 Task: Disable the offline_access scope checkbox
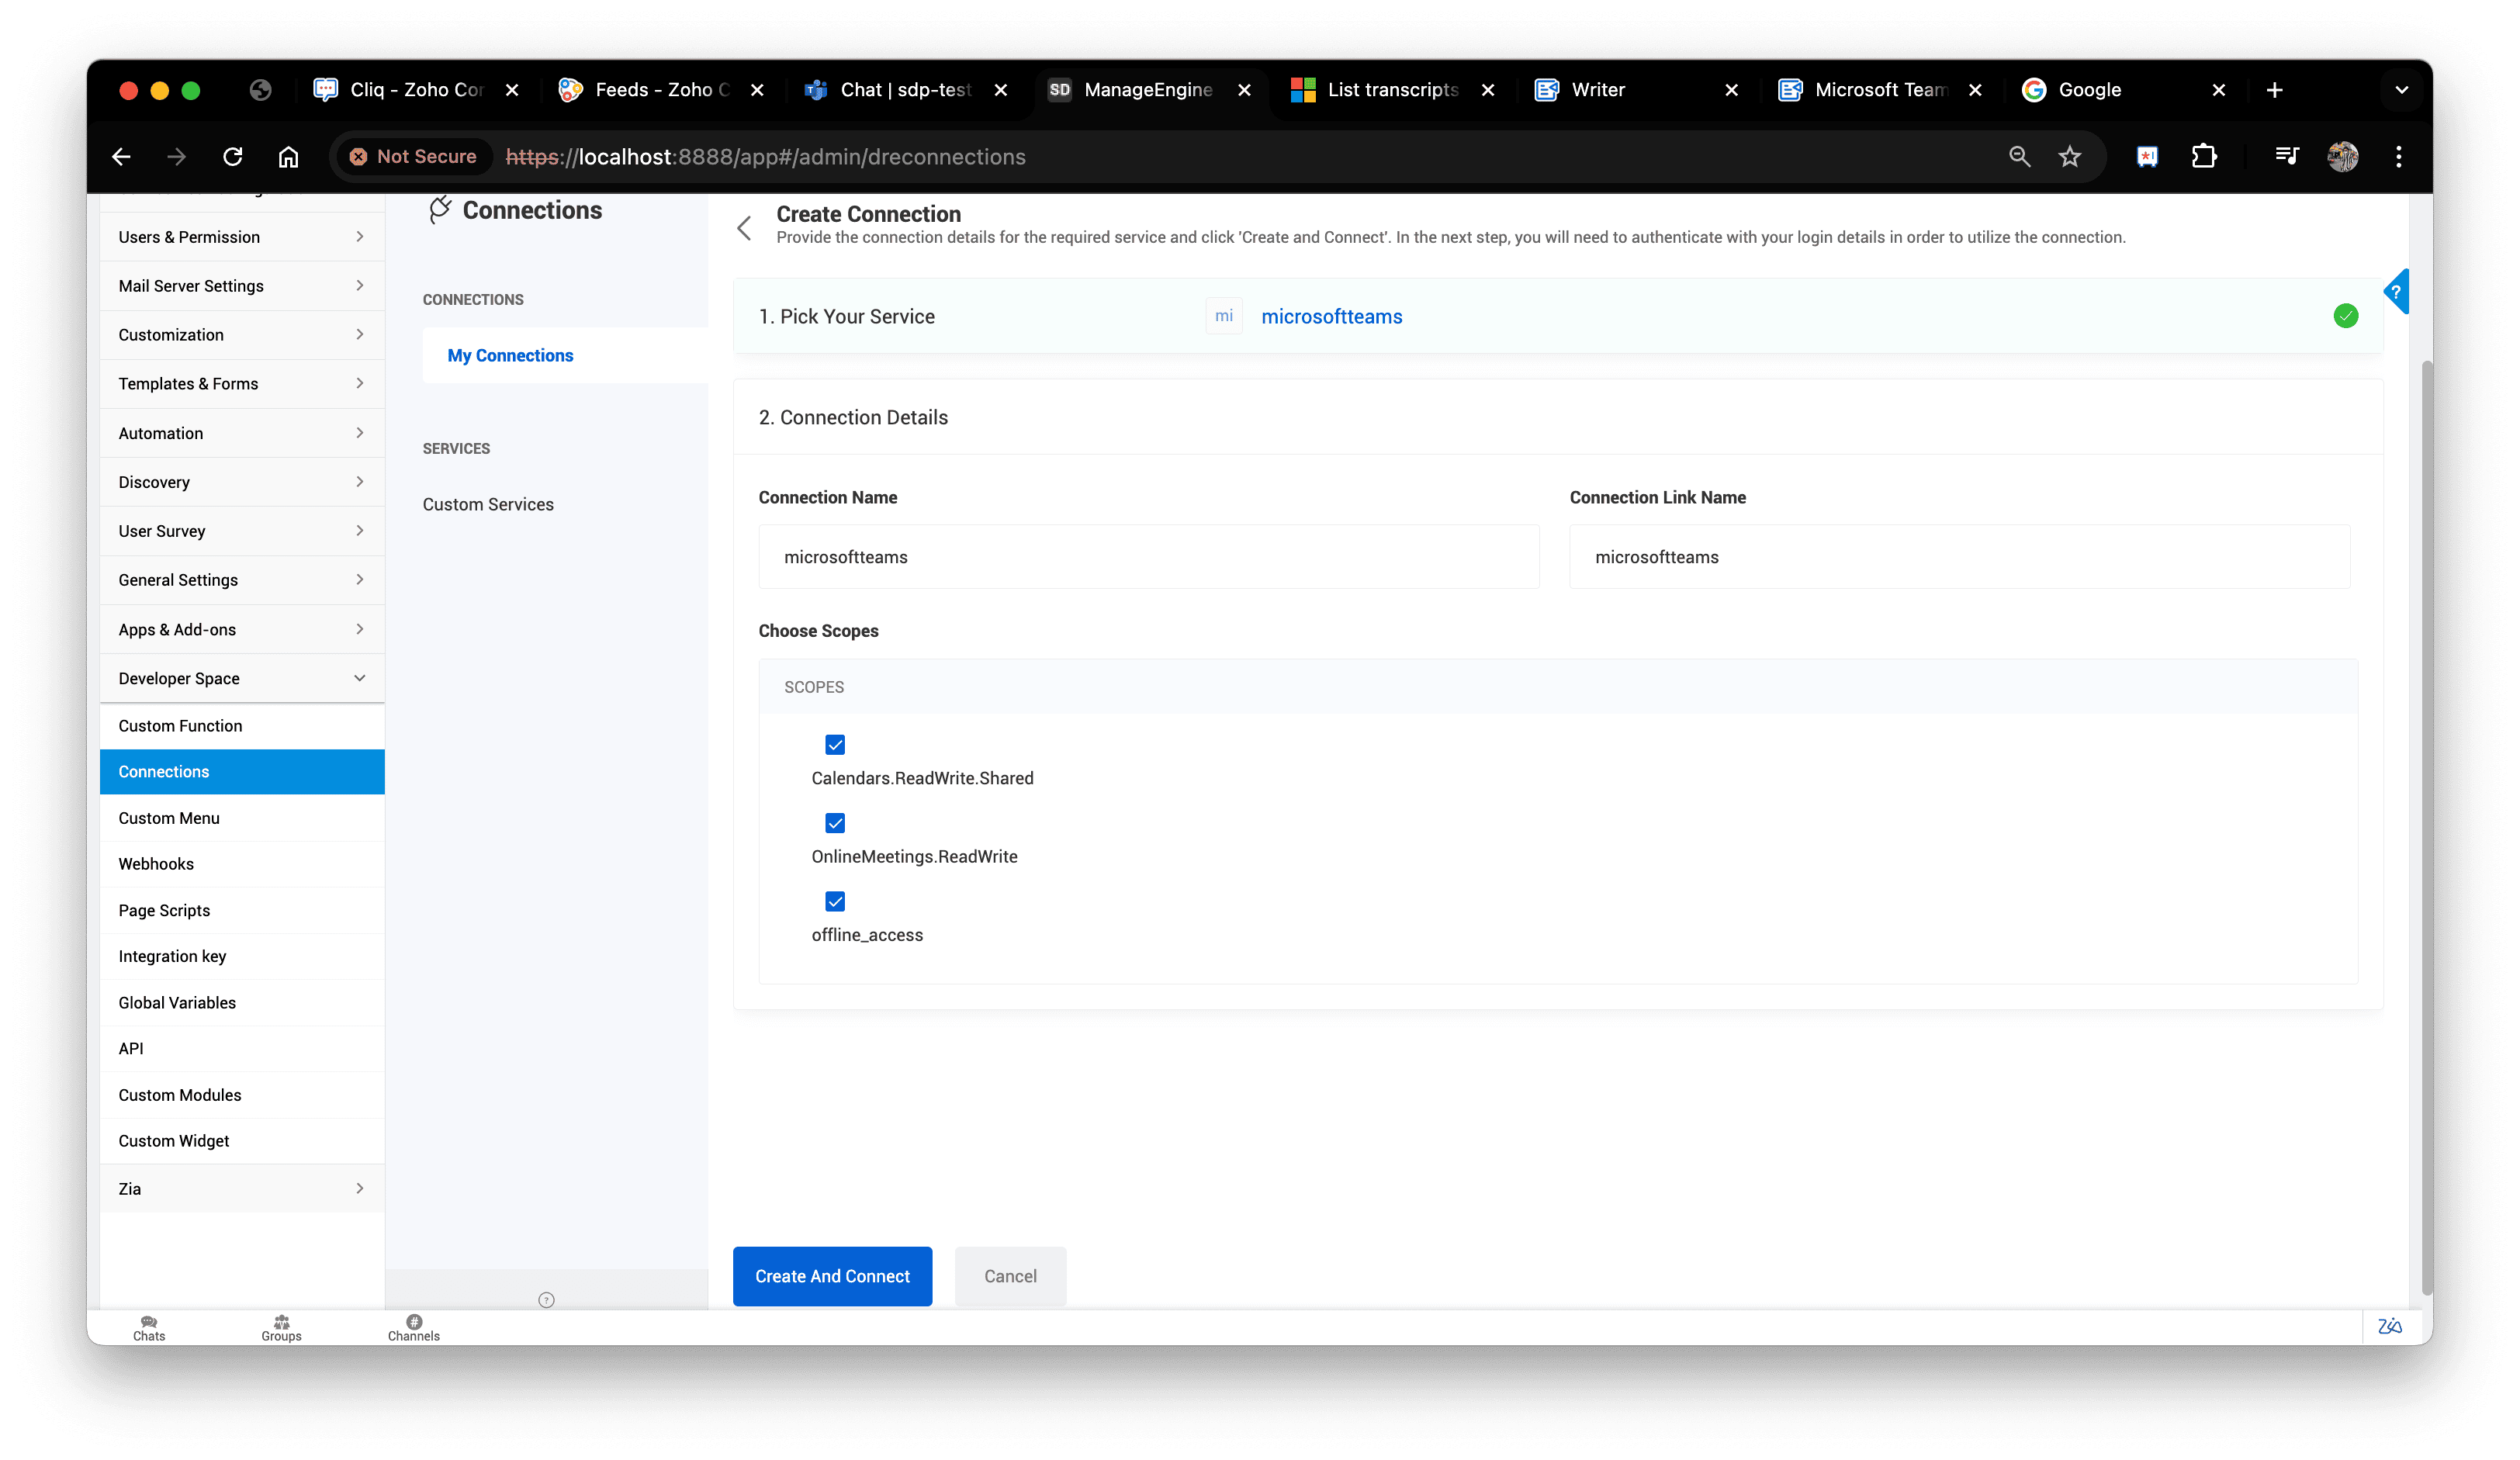point(835,901)
